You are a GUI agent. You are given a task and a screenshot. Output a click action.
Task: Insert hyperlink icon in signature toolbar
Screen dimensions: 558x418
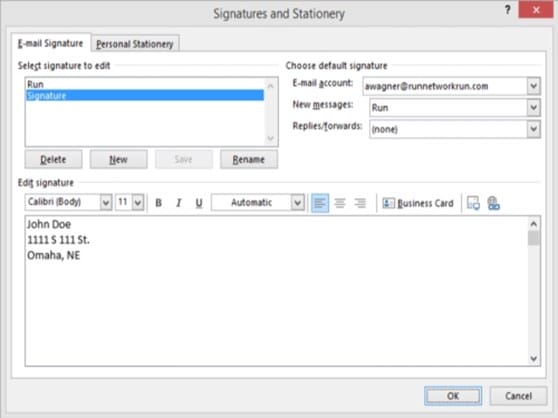pos(493,203)
